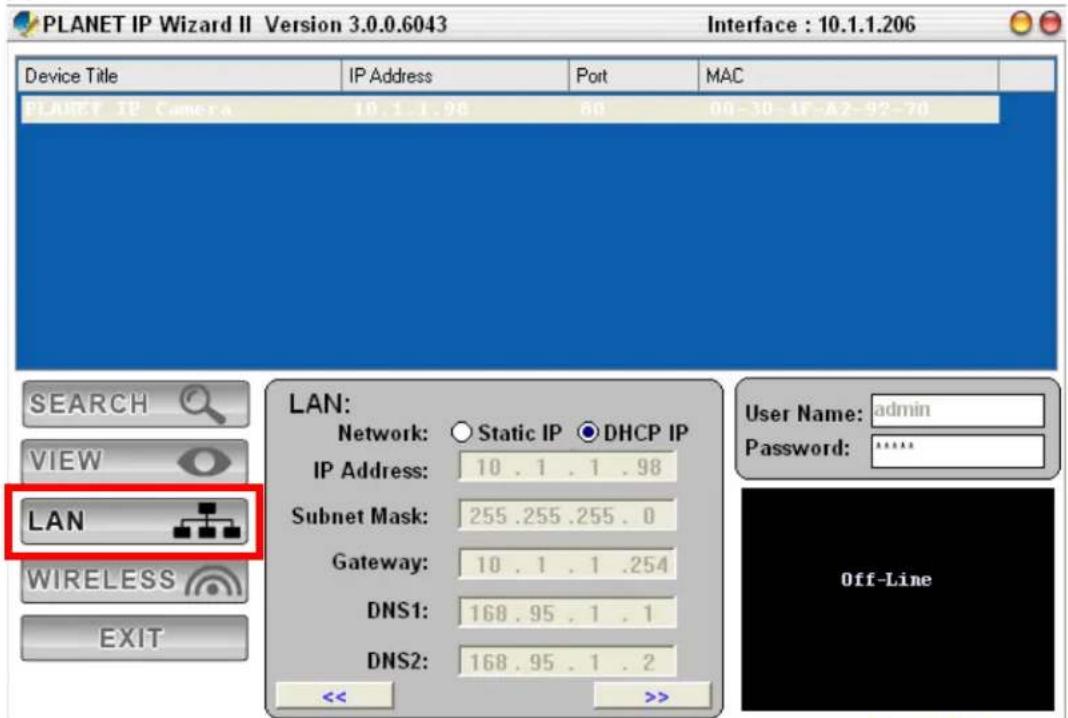Click the MAC address cell in device row
Screen dimensions: 1068x718
tap(819, 110)
